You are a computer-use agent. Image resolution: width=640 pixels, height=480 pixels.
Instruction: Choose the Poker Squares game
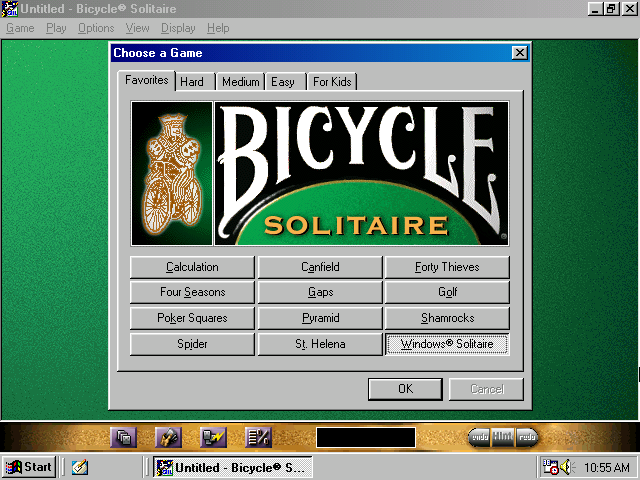[192, 318]
